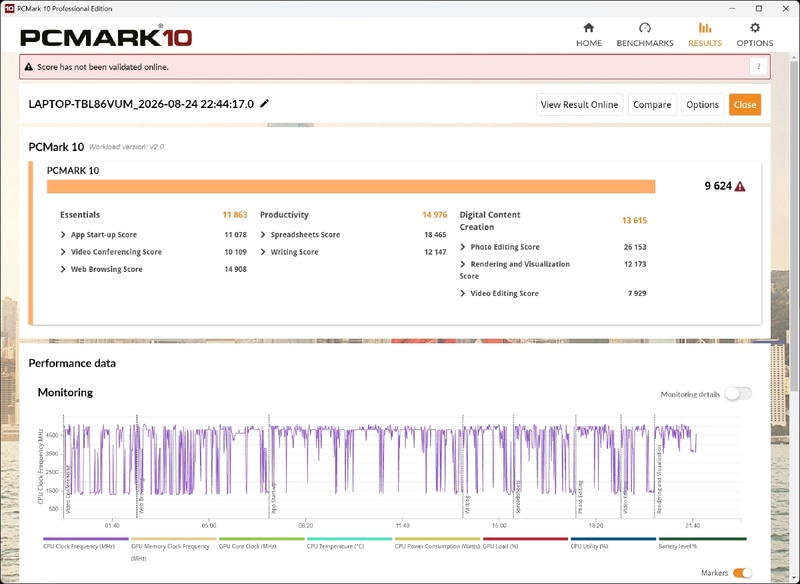Expand Writing Score details
800x584 pixels.
pyautogui.click(x=263, y=252)
